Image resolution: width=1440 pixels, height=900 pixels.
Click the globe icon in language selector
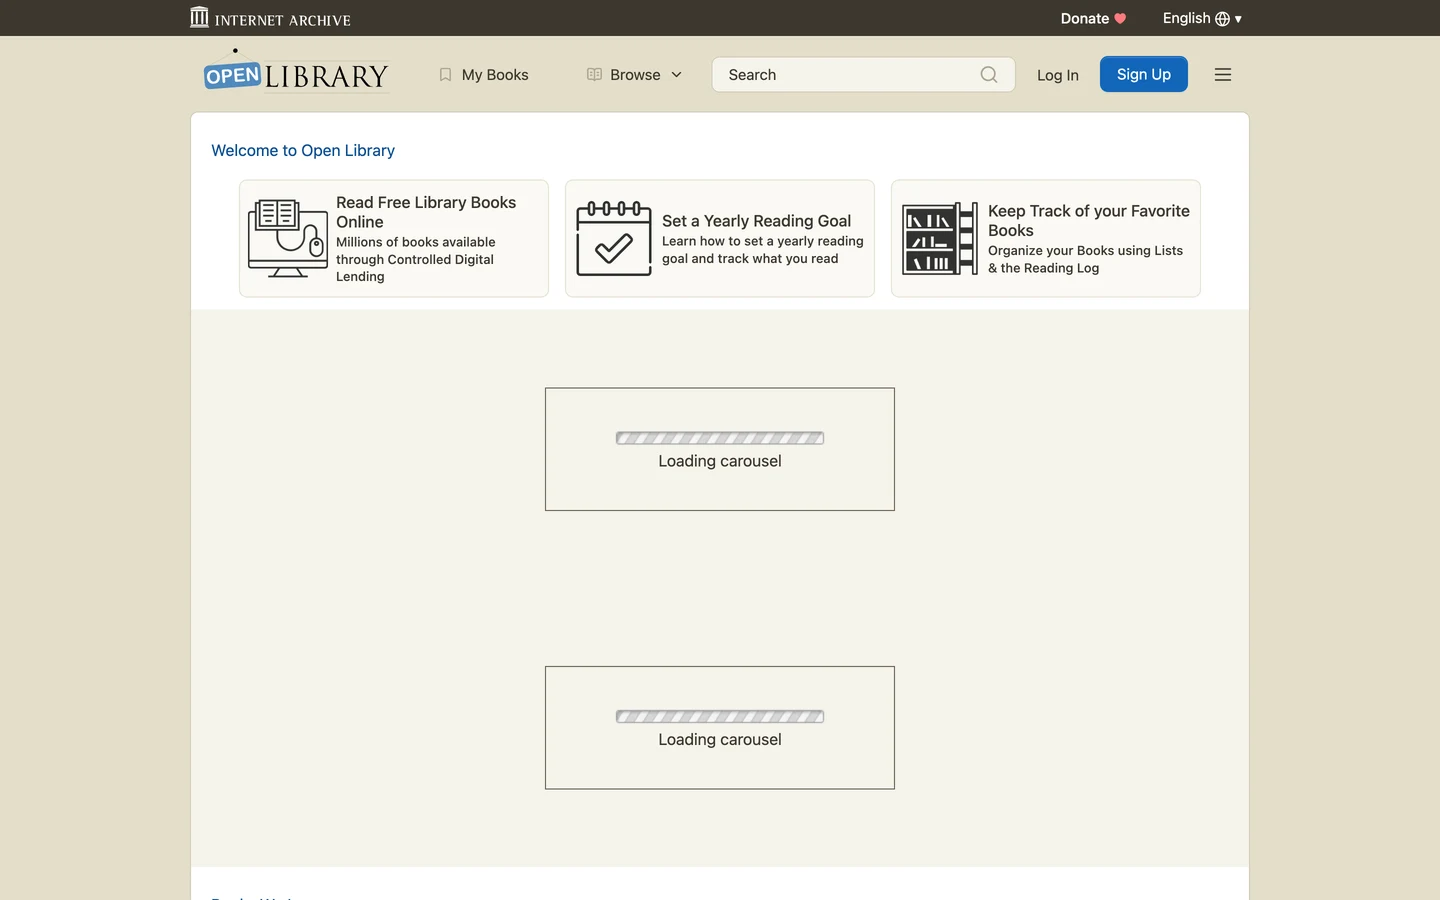pos(1222,18)
